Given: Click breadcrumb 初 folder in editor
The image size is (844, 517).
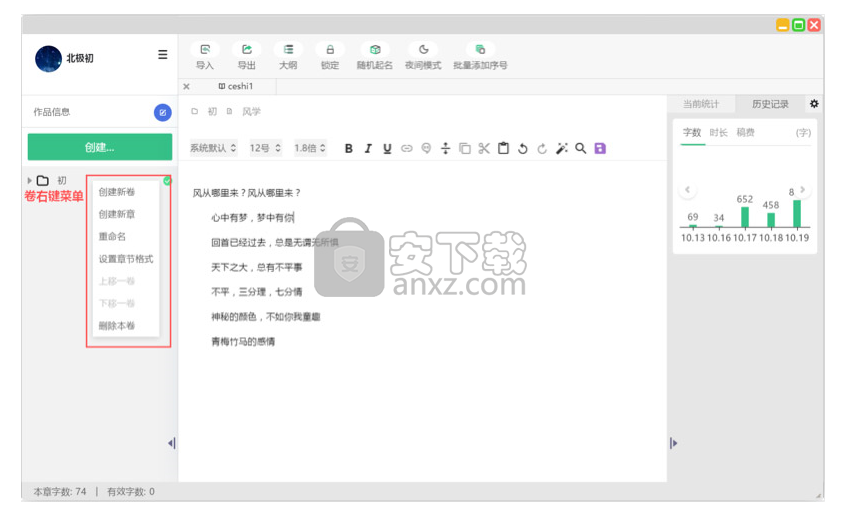Looking at the screenshot, I should [x=212, y=111].
